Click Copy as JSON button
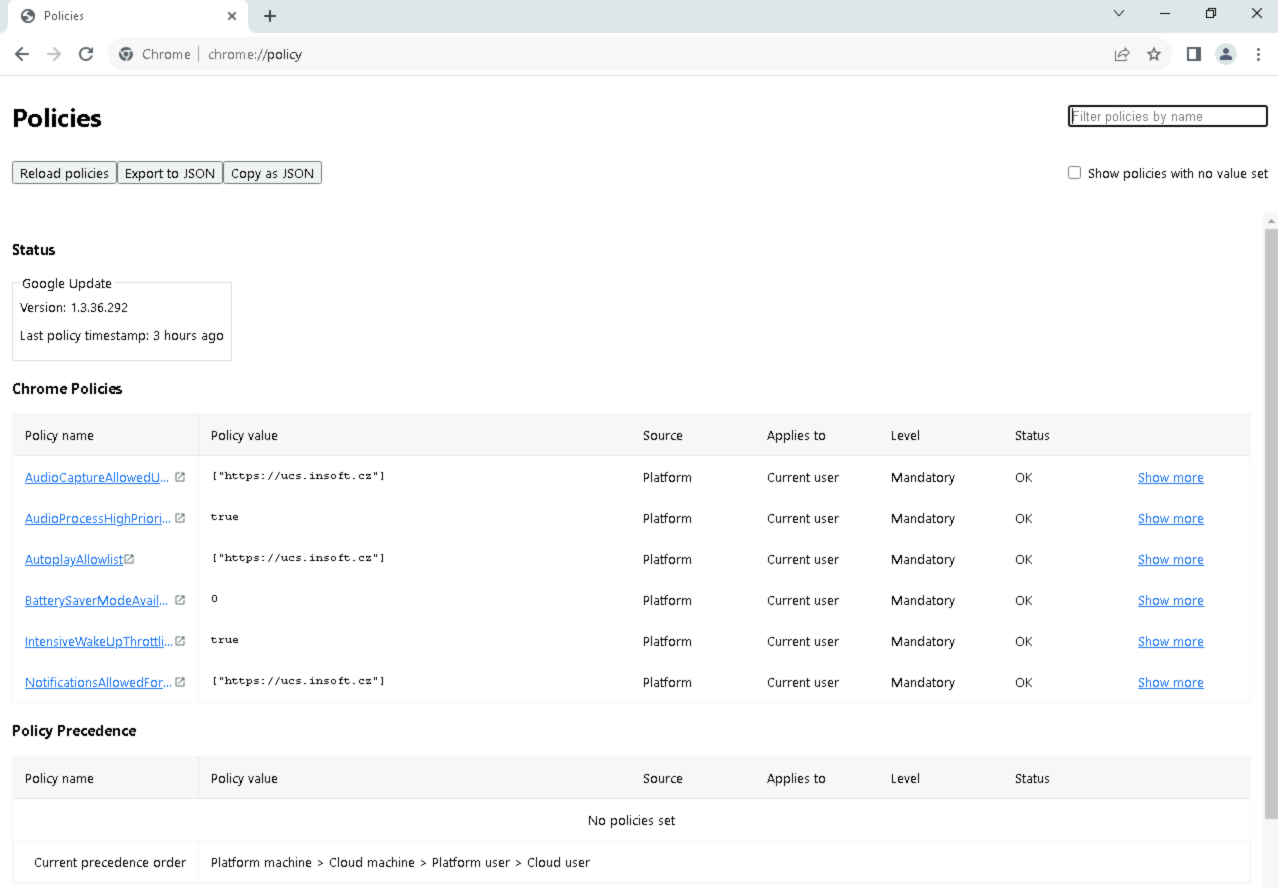 pyautogui.click(x=272, y=173)
